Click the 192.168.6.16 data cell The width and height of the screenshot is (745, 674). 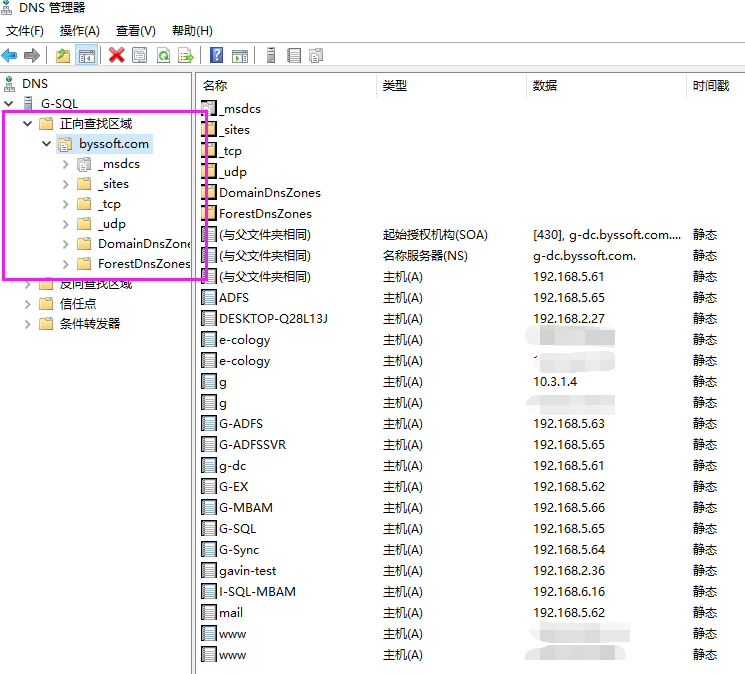point(569,592)
